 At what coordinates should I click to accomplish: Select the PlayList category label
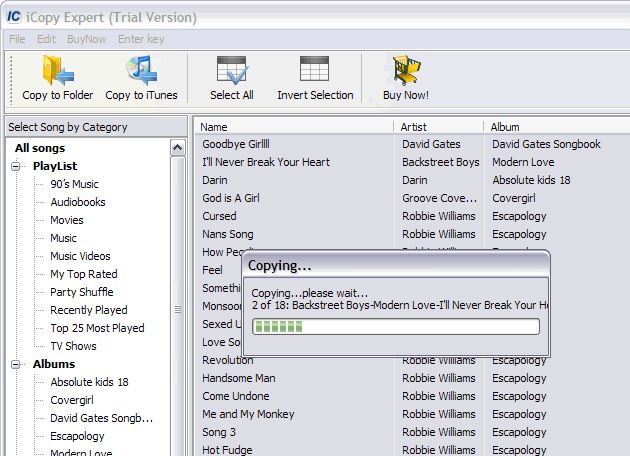click(55, 166)
